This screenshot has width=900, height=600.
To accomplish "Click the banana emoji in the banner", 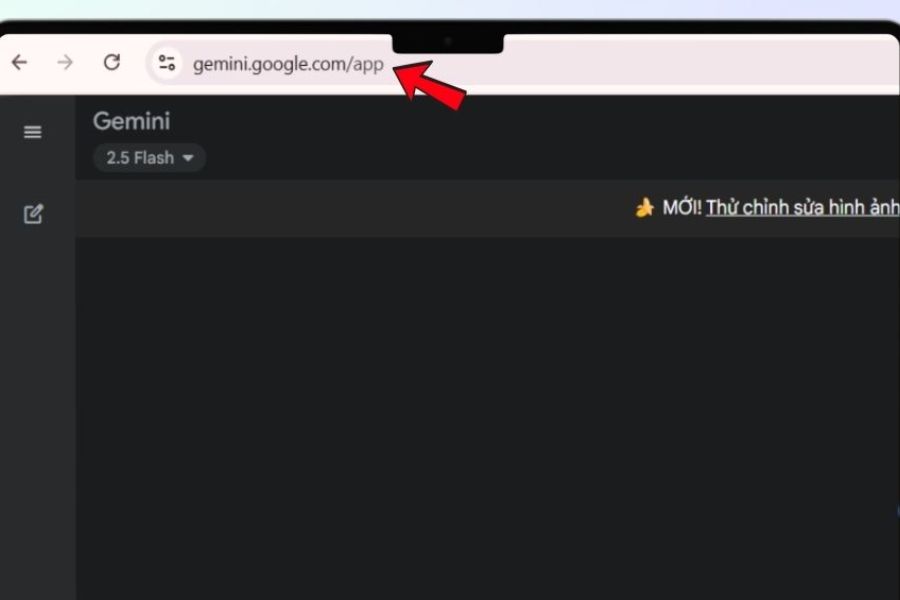I will click(645, 207).
